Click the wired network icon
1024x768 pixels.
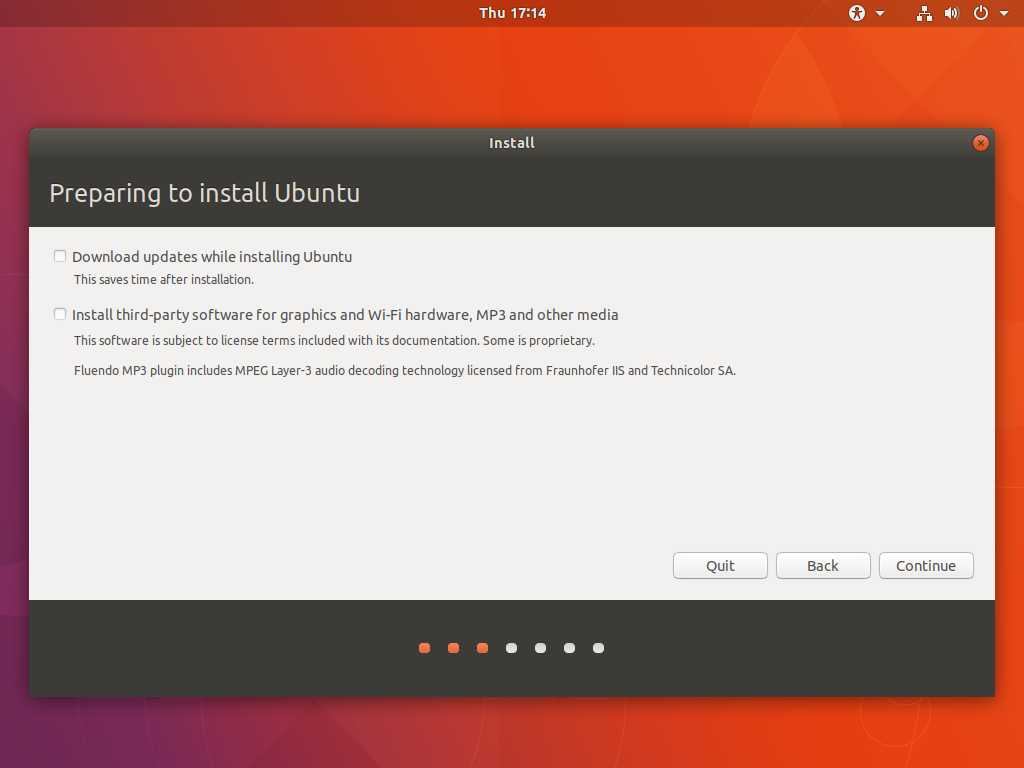tap(924, 13)
